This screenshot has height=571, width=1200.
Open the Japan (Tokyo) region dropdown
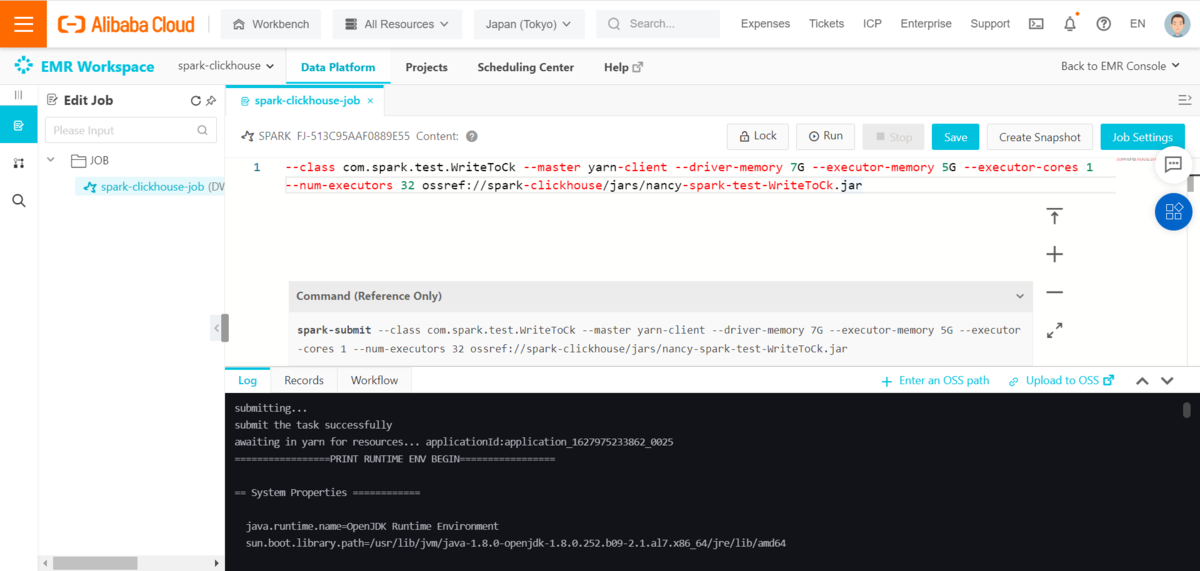coord(528,24)
